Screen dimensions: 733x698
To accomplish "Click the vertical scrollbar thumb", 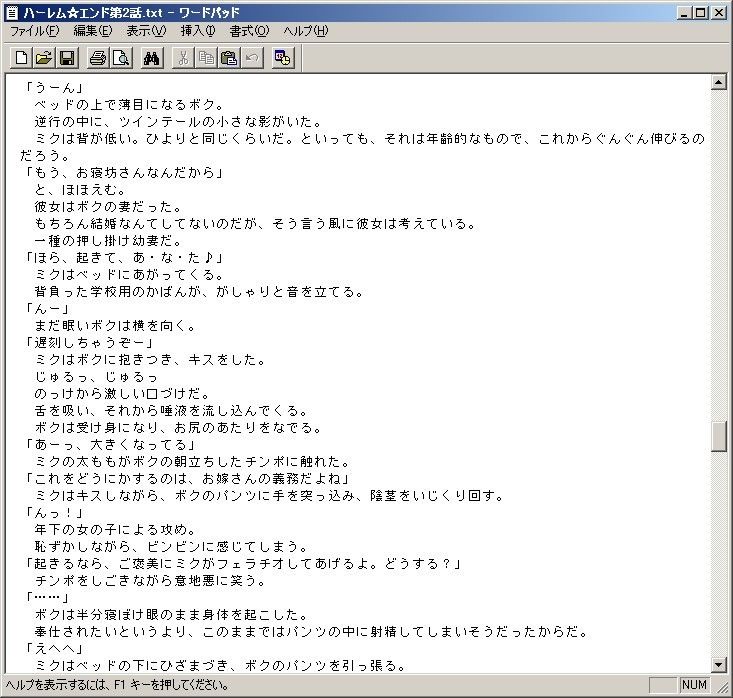I will 719,436.
